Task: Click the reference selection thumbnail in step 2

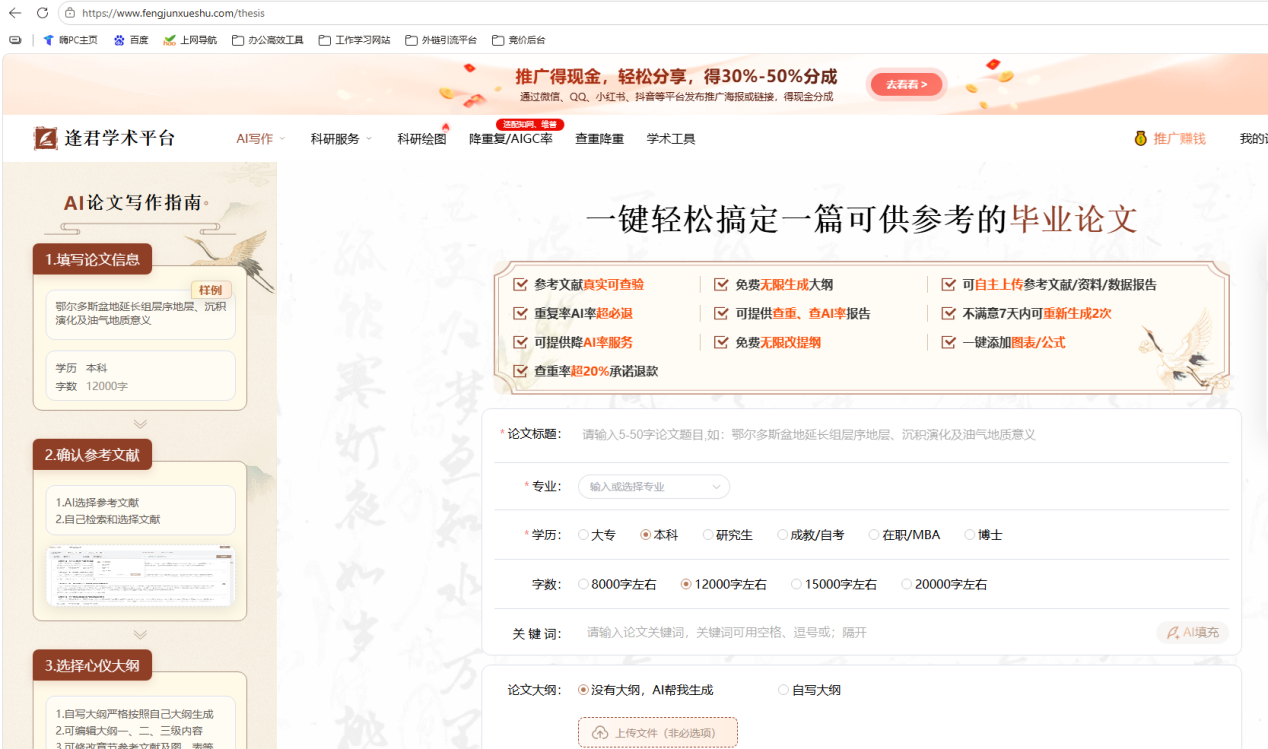Action: [140, 575]
